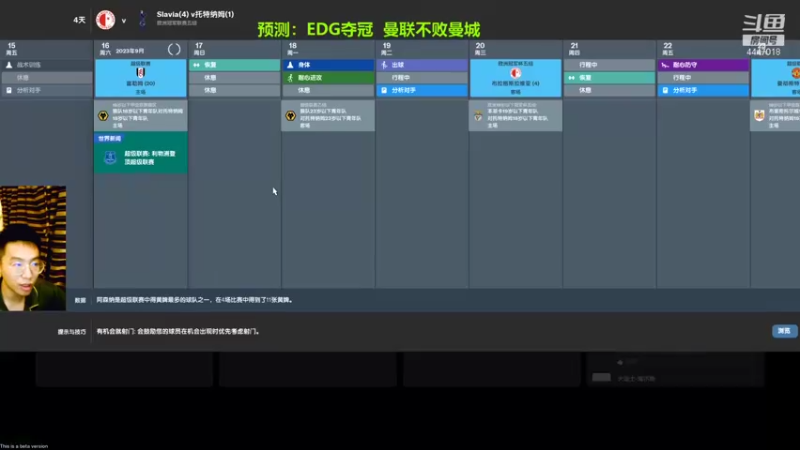The image size is (800, 450).
Task: Click the Wolves badge on day 16 youth fixture
Action: (x=103, y=116)
